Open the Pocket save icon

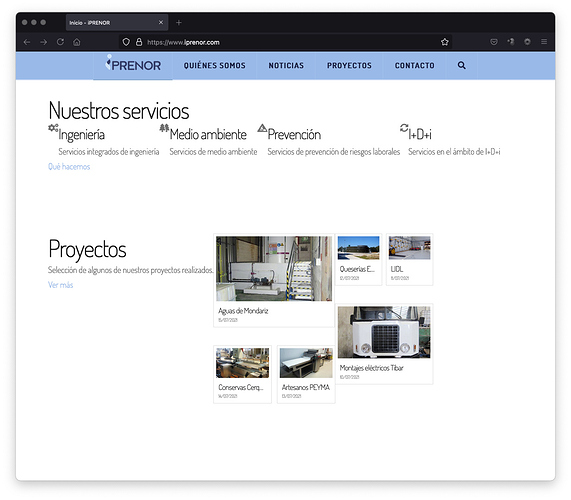493,42
